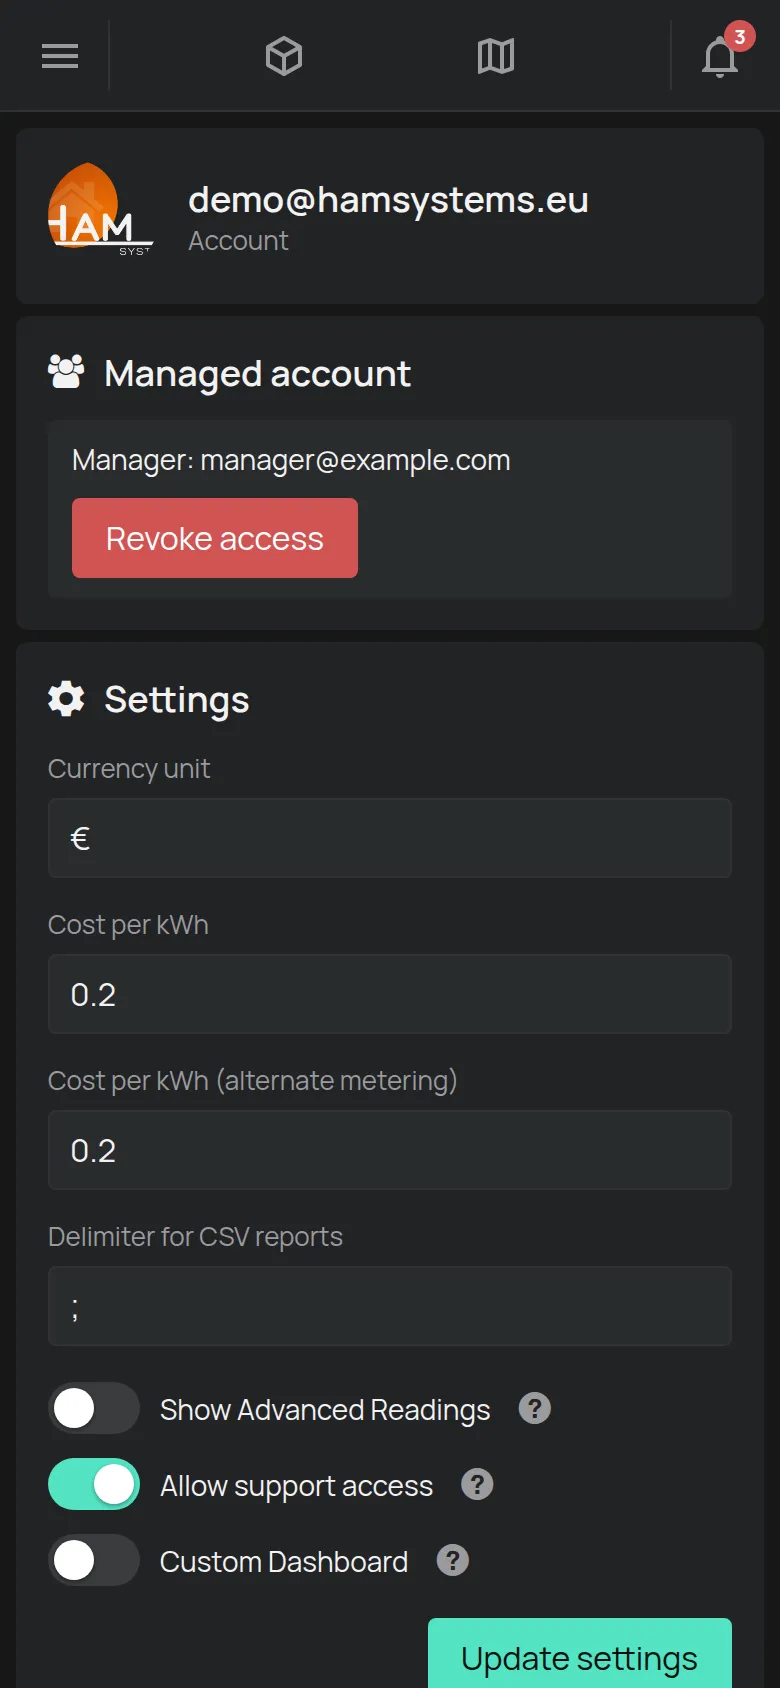This screenshot has height=1688, width=780.
Task: Disable Allow support access toggle
Action: (94, 1485)
